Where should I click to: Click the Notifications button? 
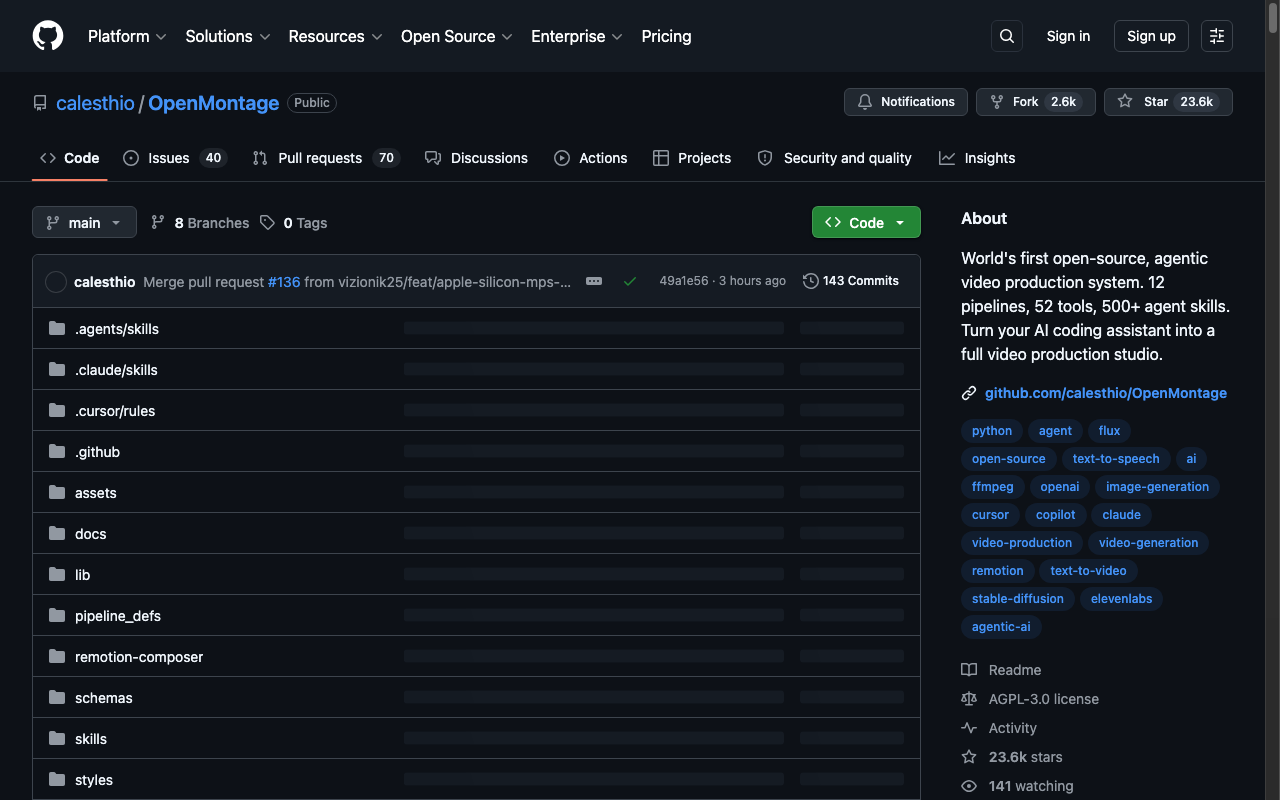coord(906,102)
